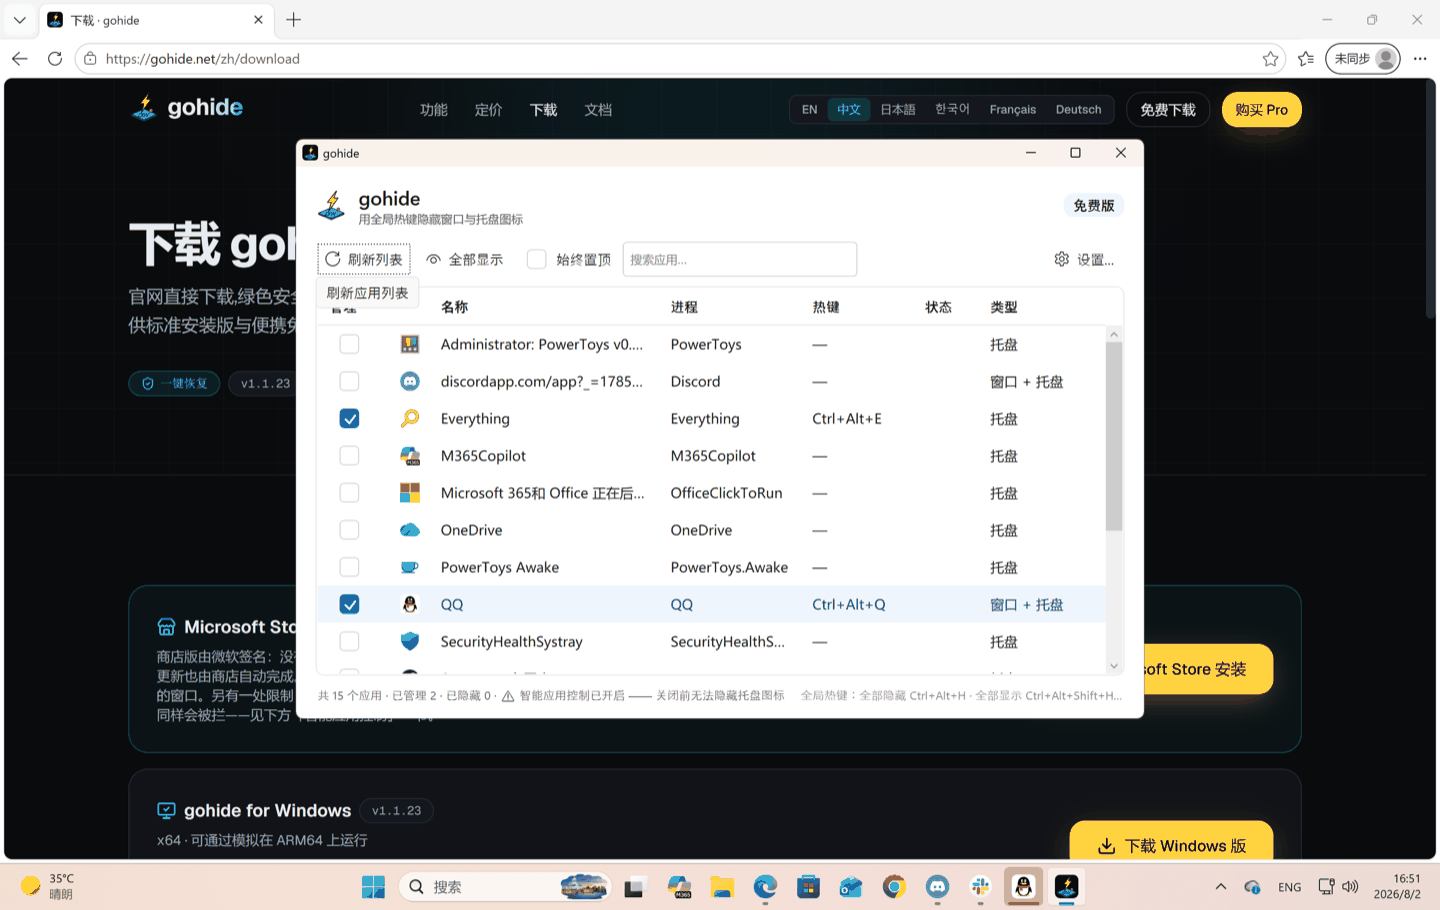Switch site language to 日本語
1440x910 pixels.
click(x=898, y=110)
